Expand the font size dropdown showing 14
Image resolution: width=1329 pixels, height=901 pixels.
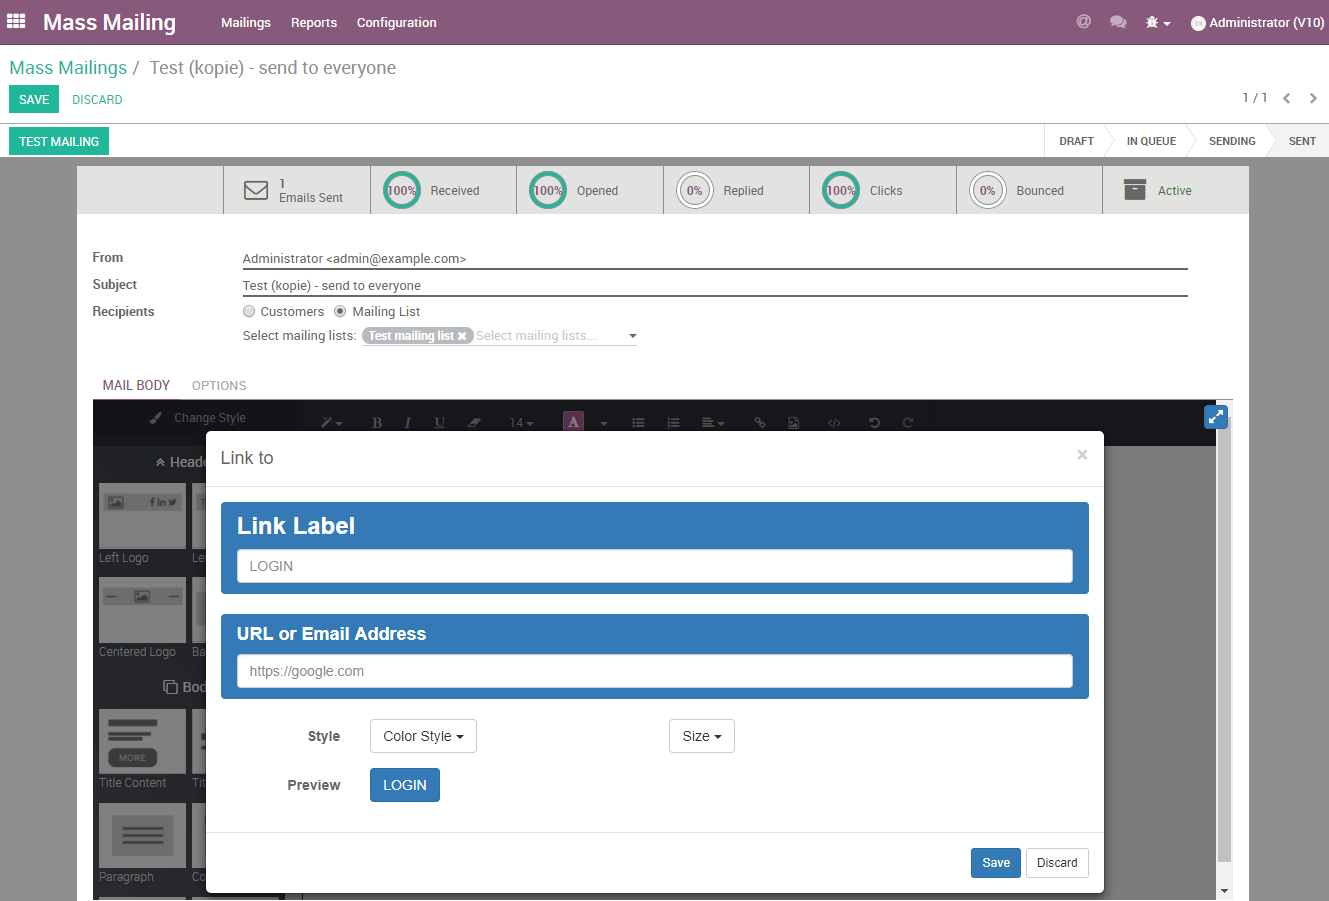tap(520, 422)
